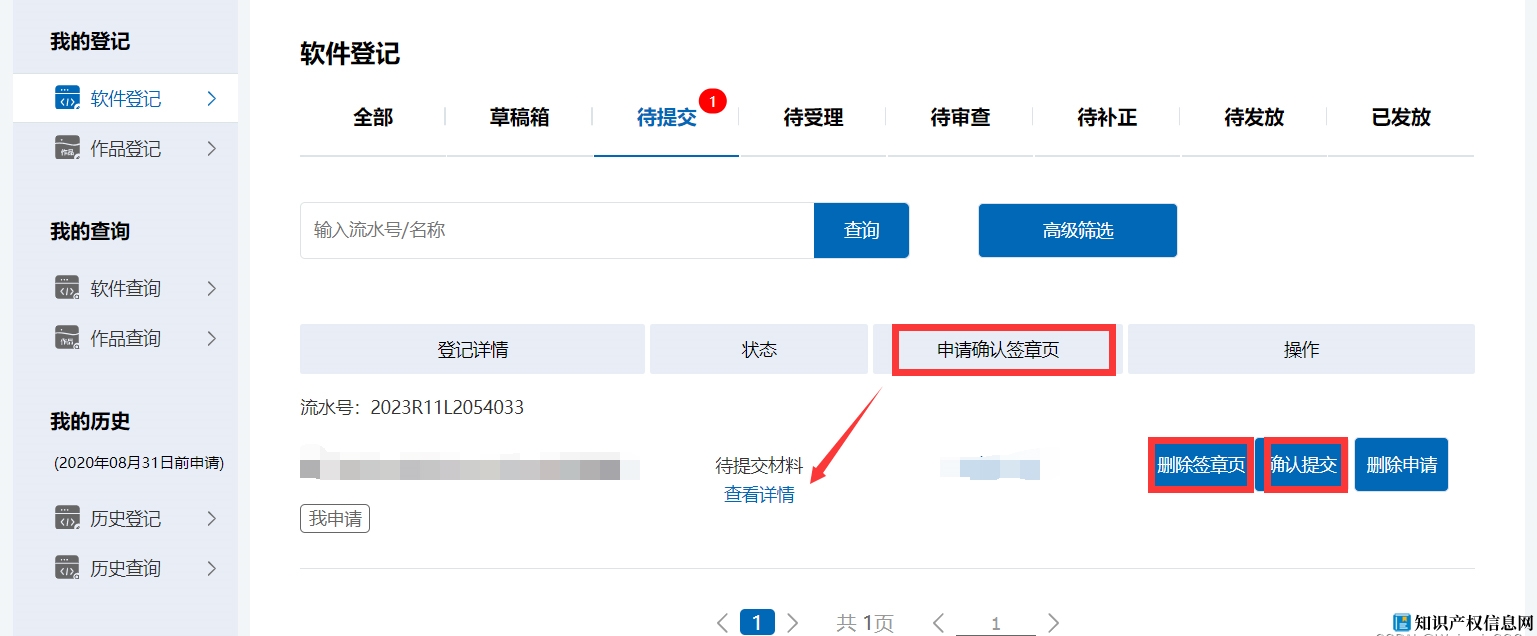Click the 删除签章页 button
This screenshot has height=636, width=1537.
(1200, 465)
